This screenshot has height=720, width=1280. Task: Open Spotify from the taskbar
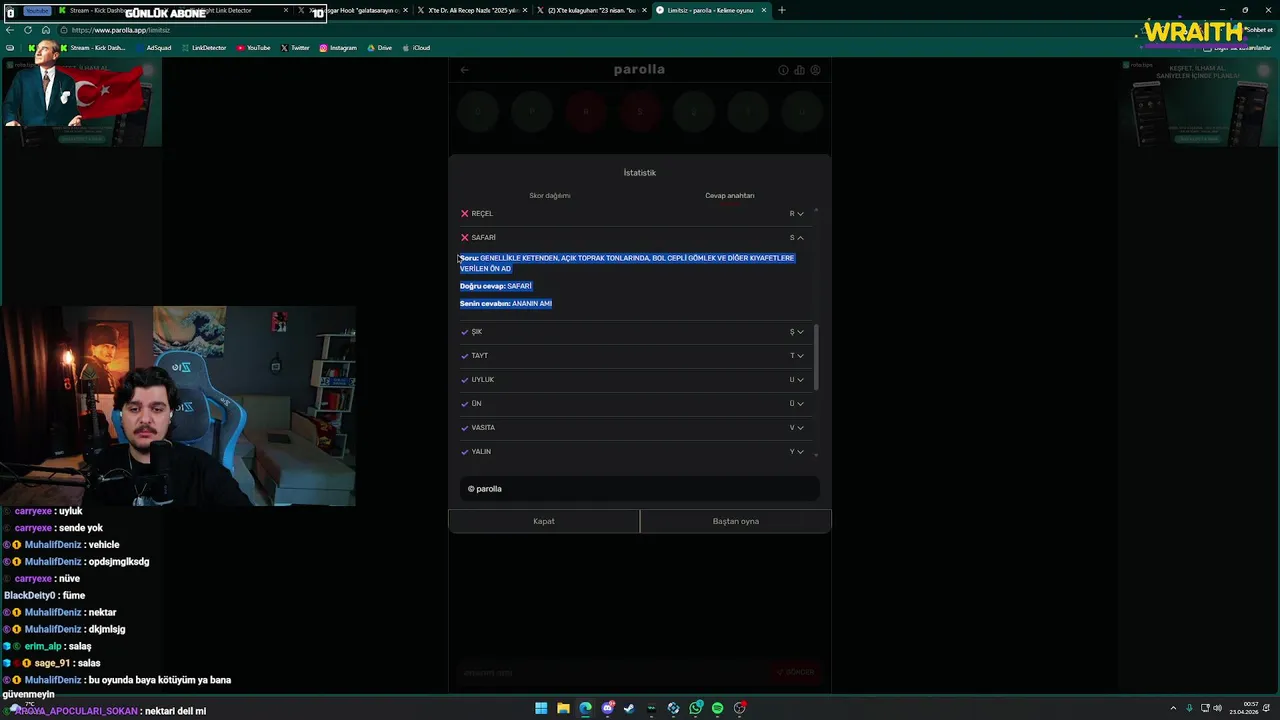coord(717,708)
